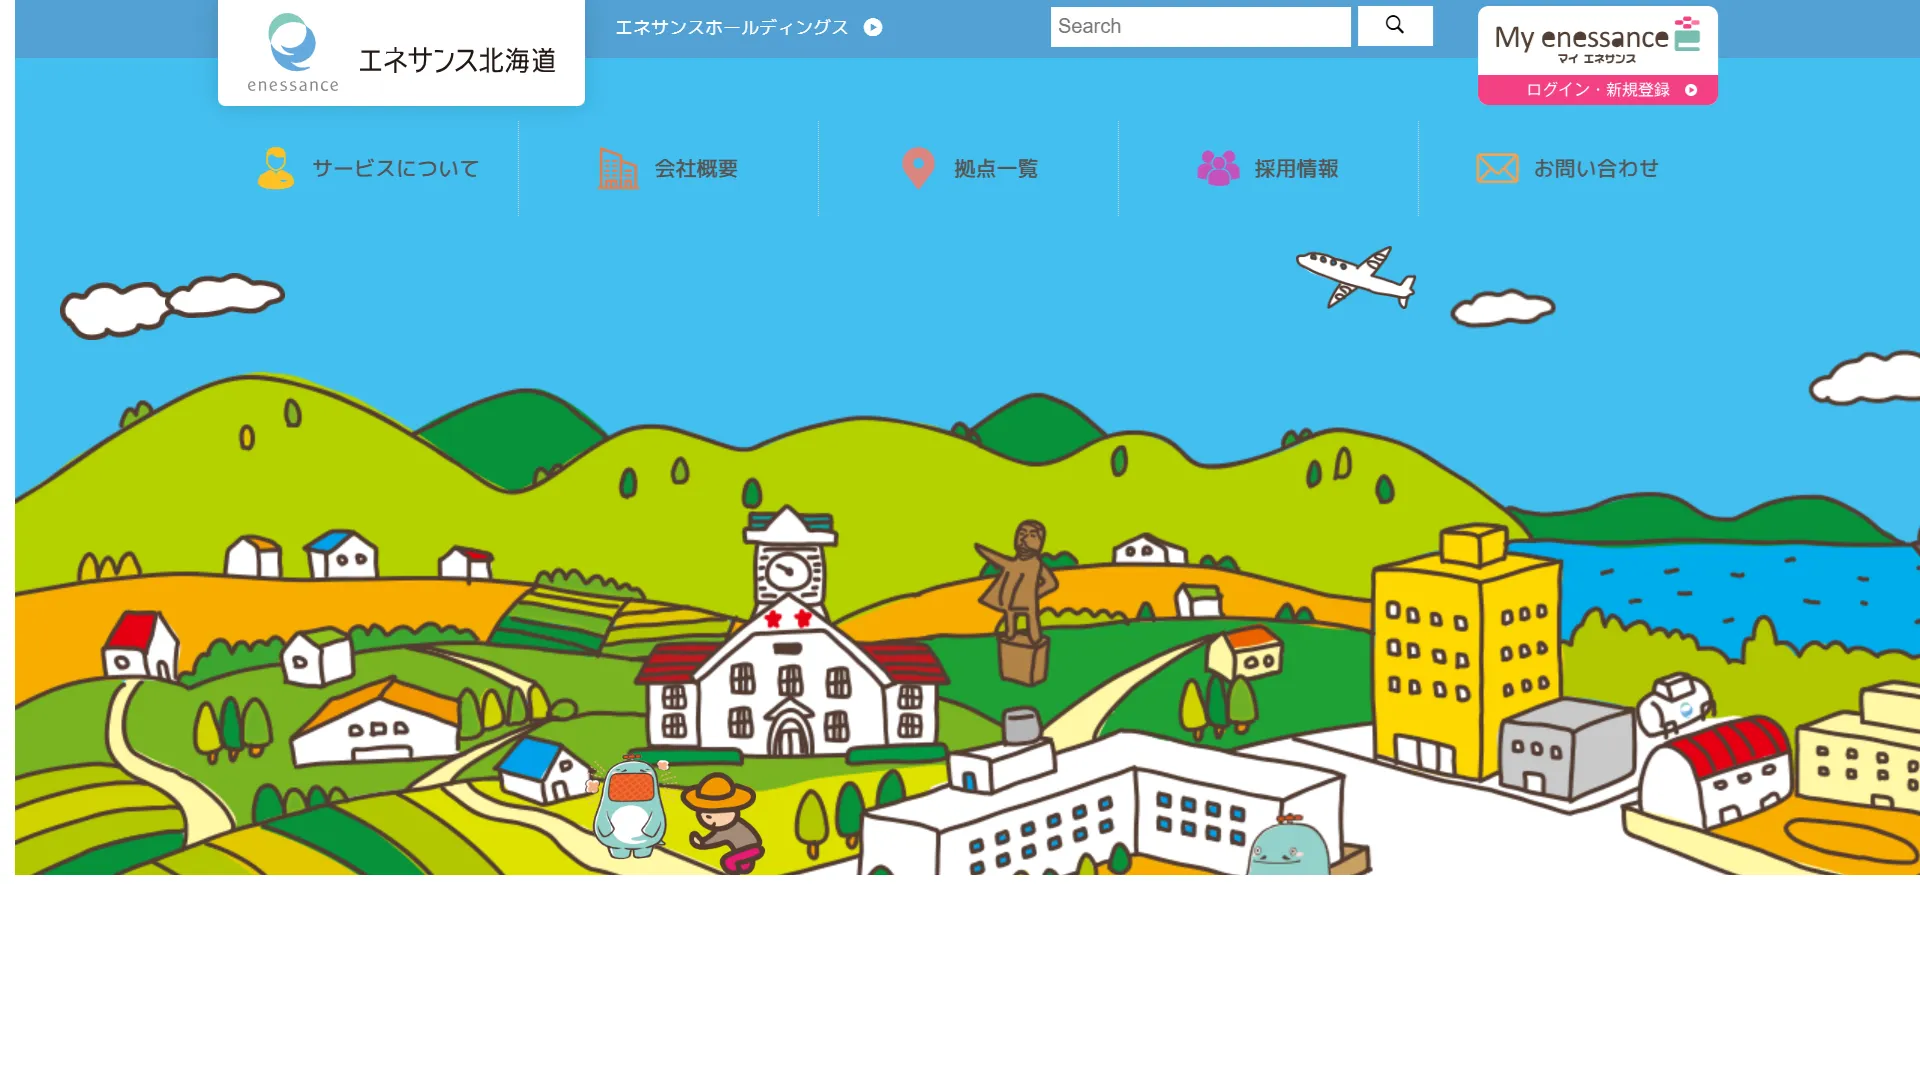Open 拠点一覧 menu item
Viewport: 1920px width, 1080px height.
[x=968, y=168]
